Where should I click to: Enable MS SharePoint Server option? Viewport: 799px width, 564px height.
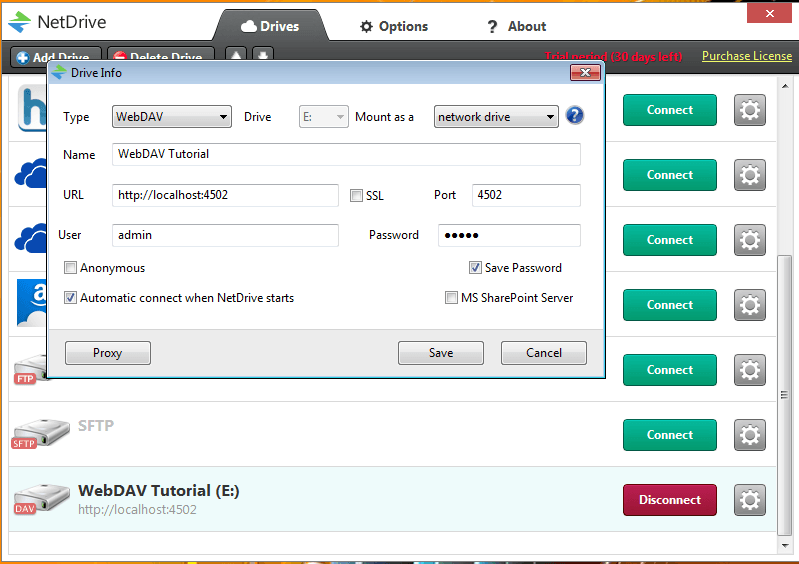(451, 298)
